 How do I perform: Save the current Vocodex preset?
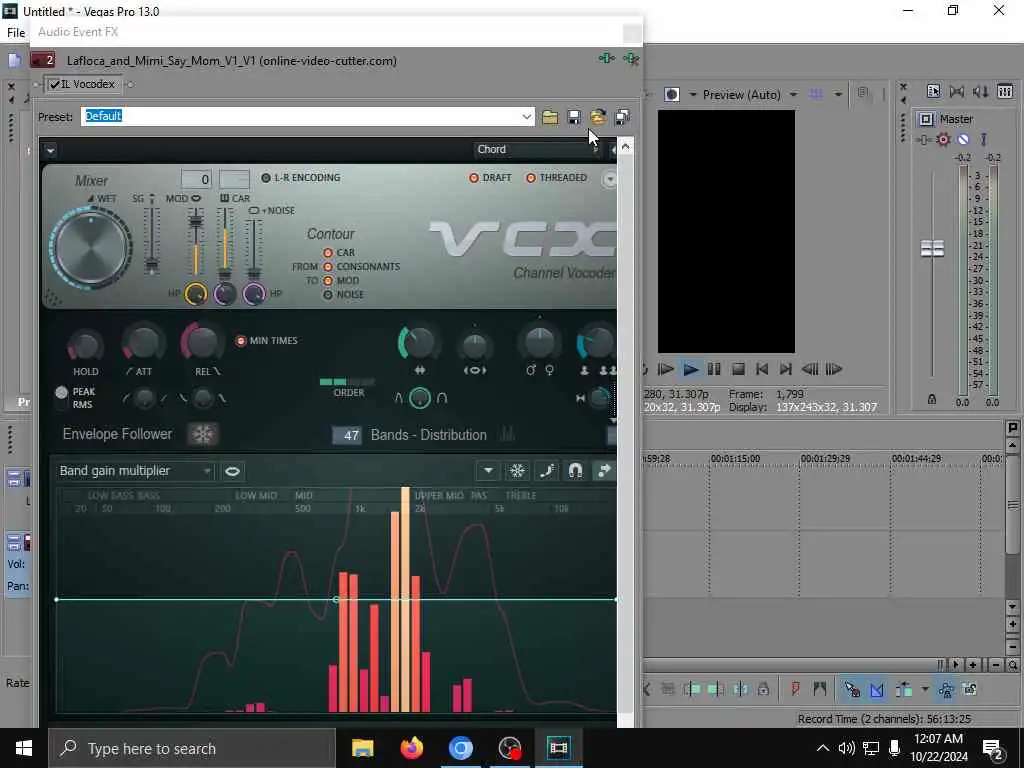[574, 117]
